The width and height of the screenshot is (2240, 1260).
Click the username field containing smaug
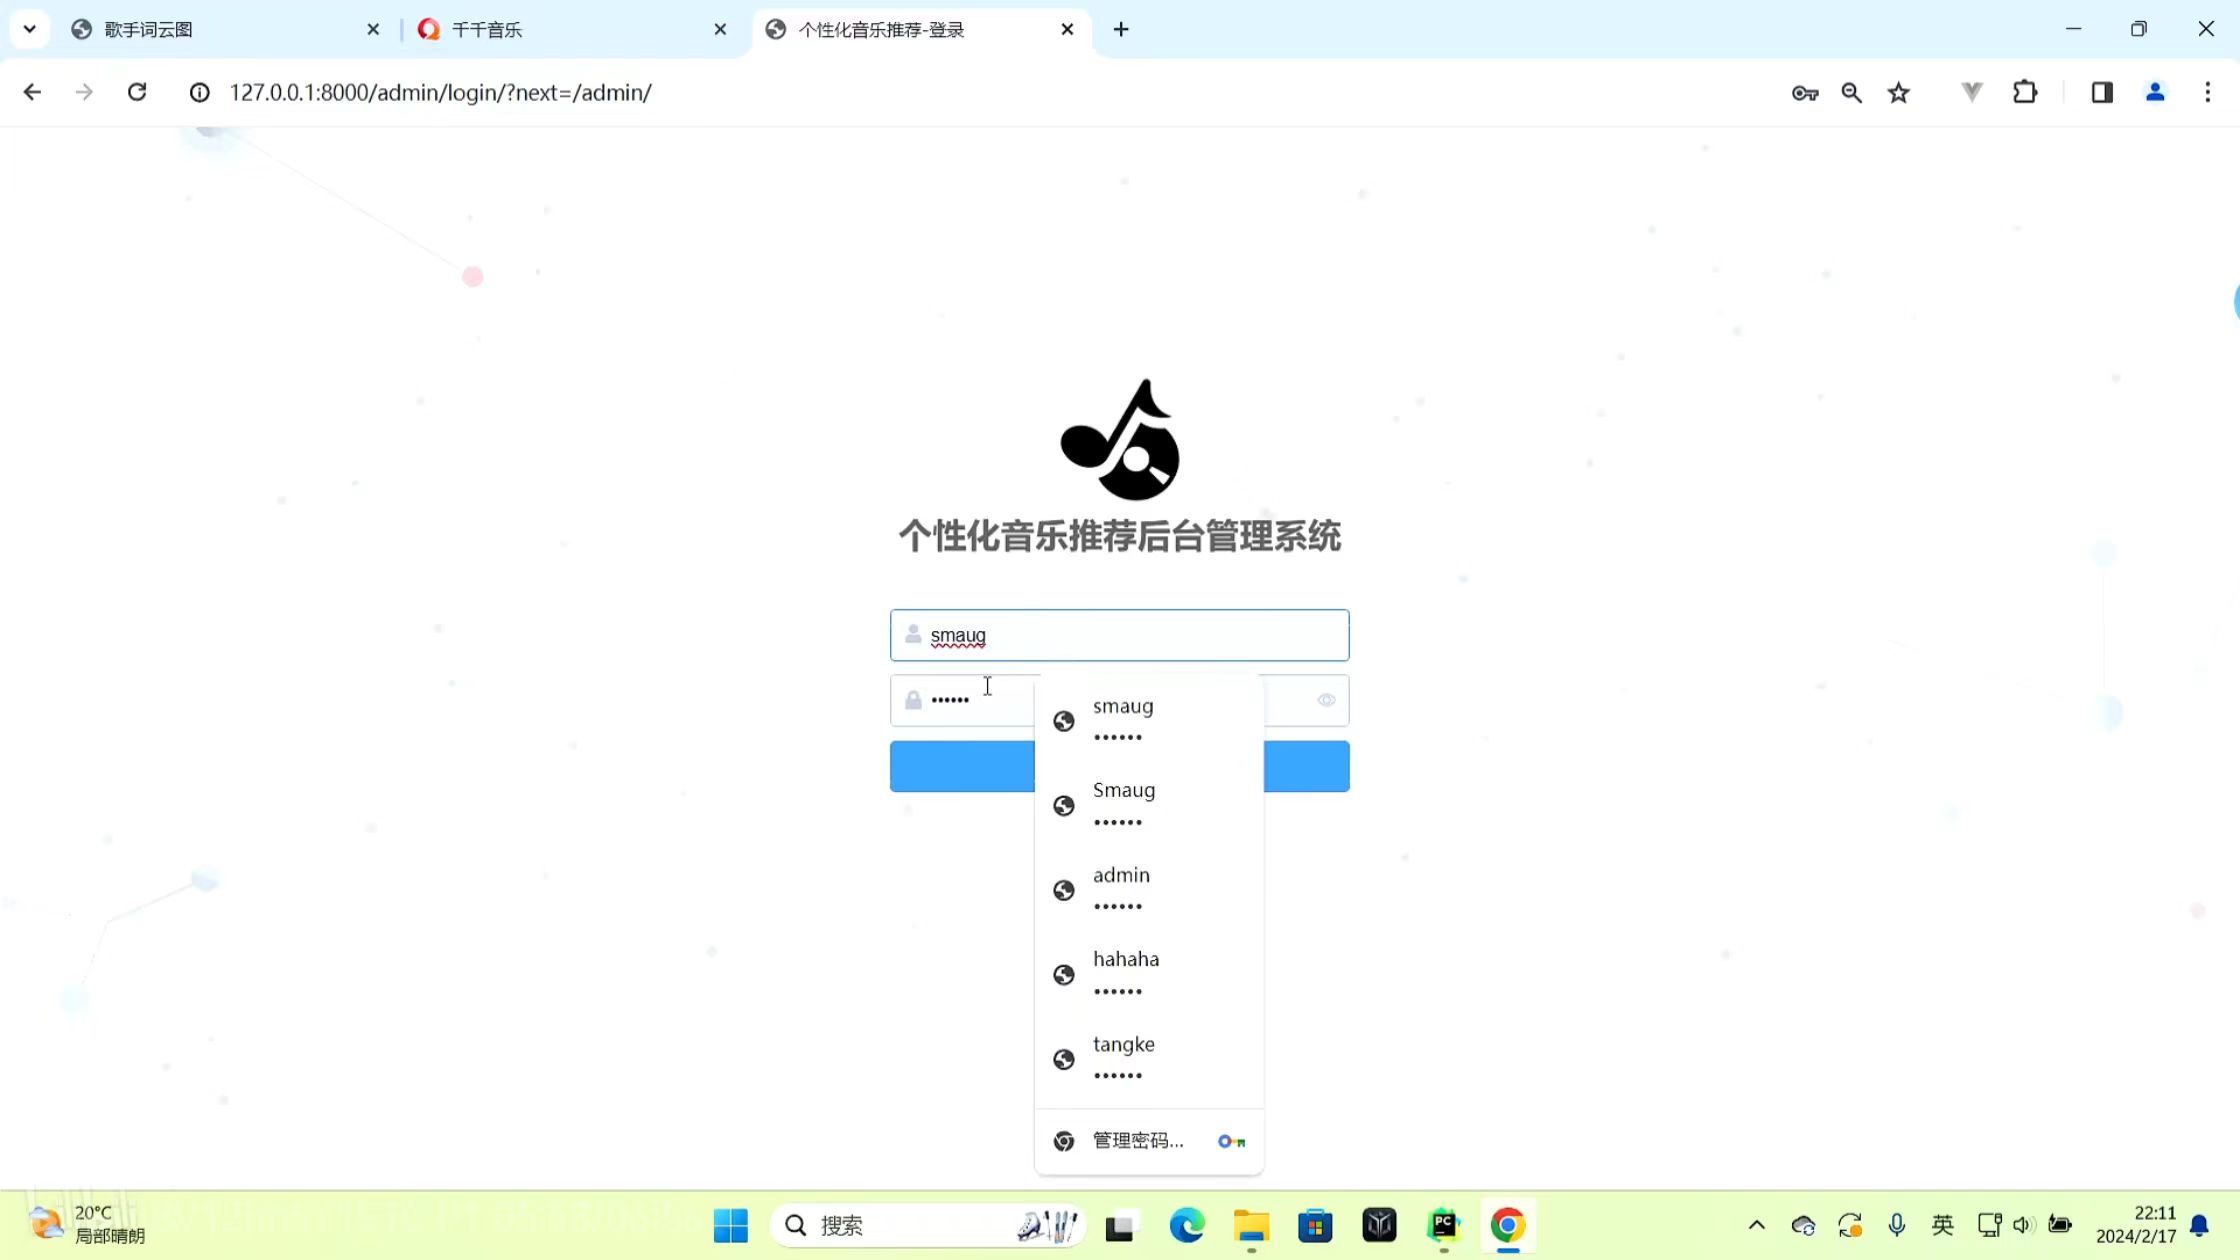pos(1119,635)
